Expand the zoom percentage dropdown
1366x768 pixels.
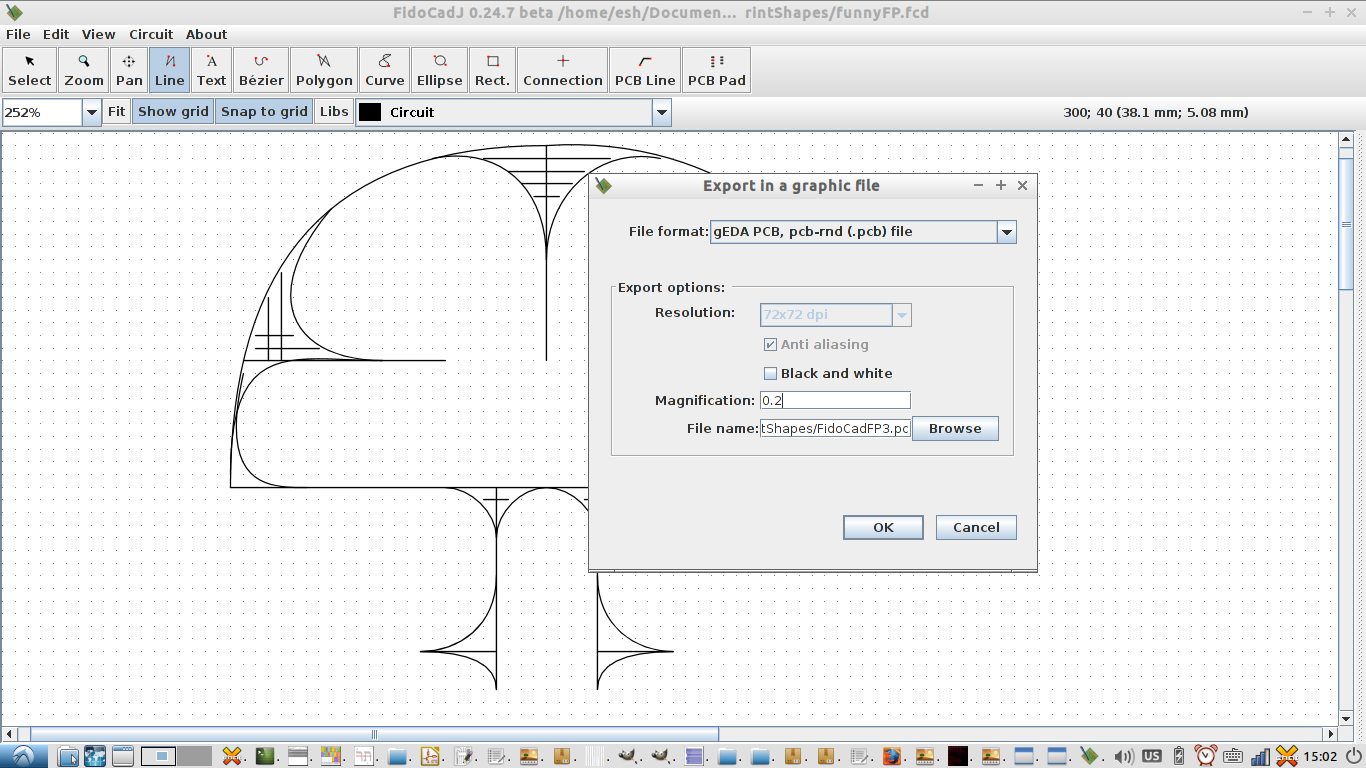point(92,112)
